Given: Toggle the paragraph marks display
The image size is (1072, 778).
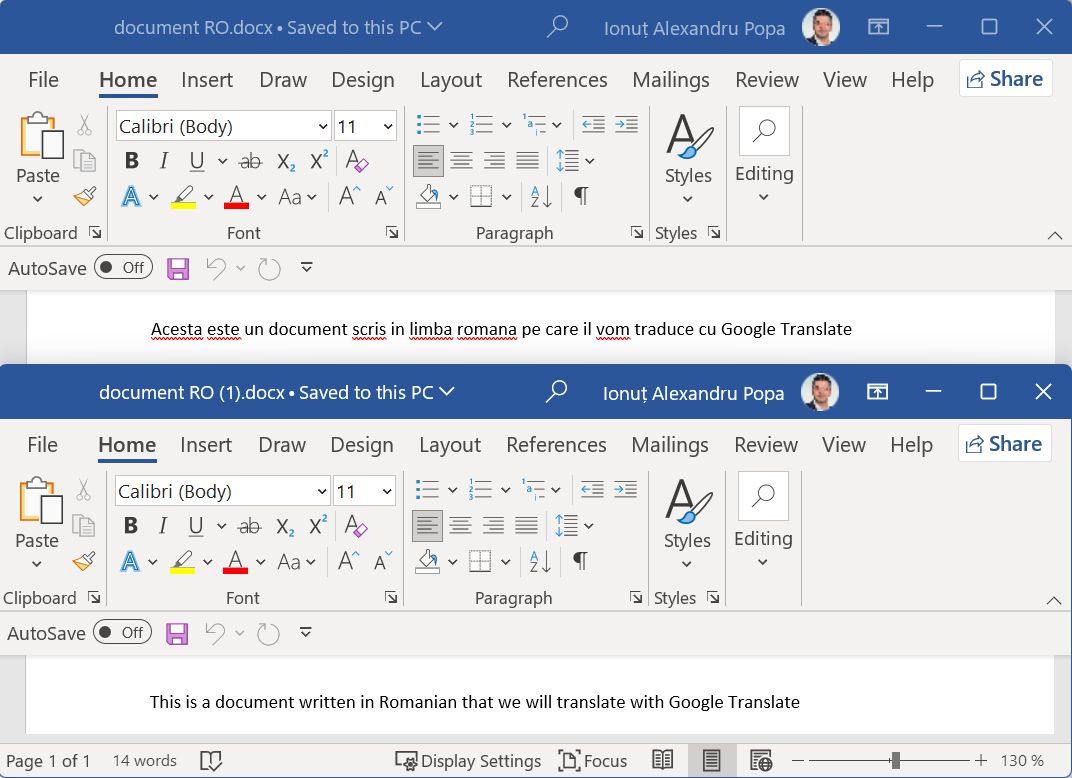Looking at the screenshot, I should [580, 197].
